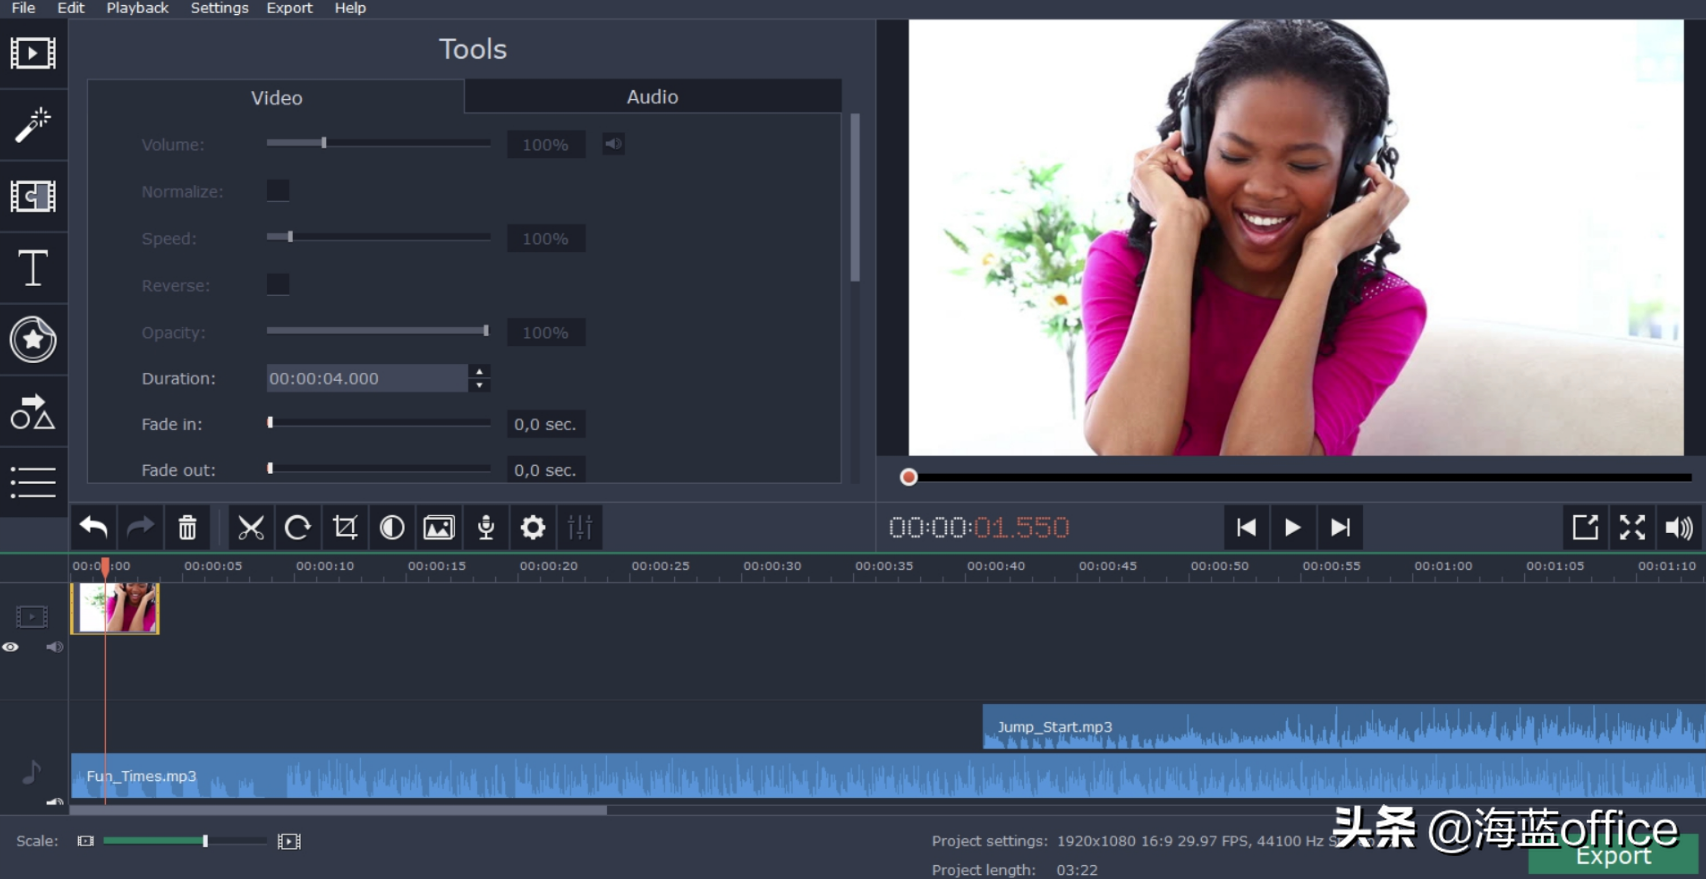Enable the Reverse checkbox
Image resolution: width=1706 pixels, height=879 pixels.
click(278, 285)
